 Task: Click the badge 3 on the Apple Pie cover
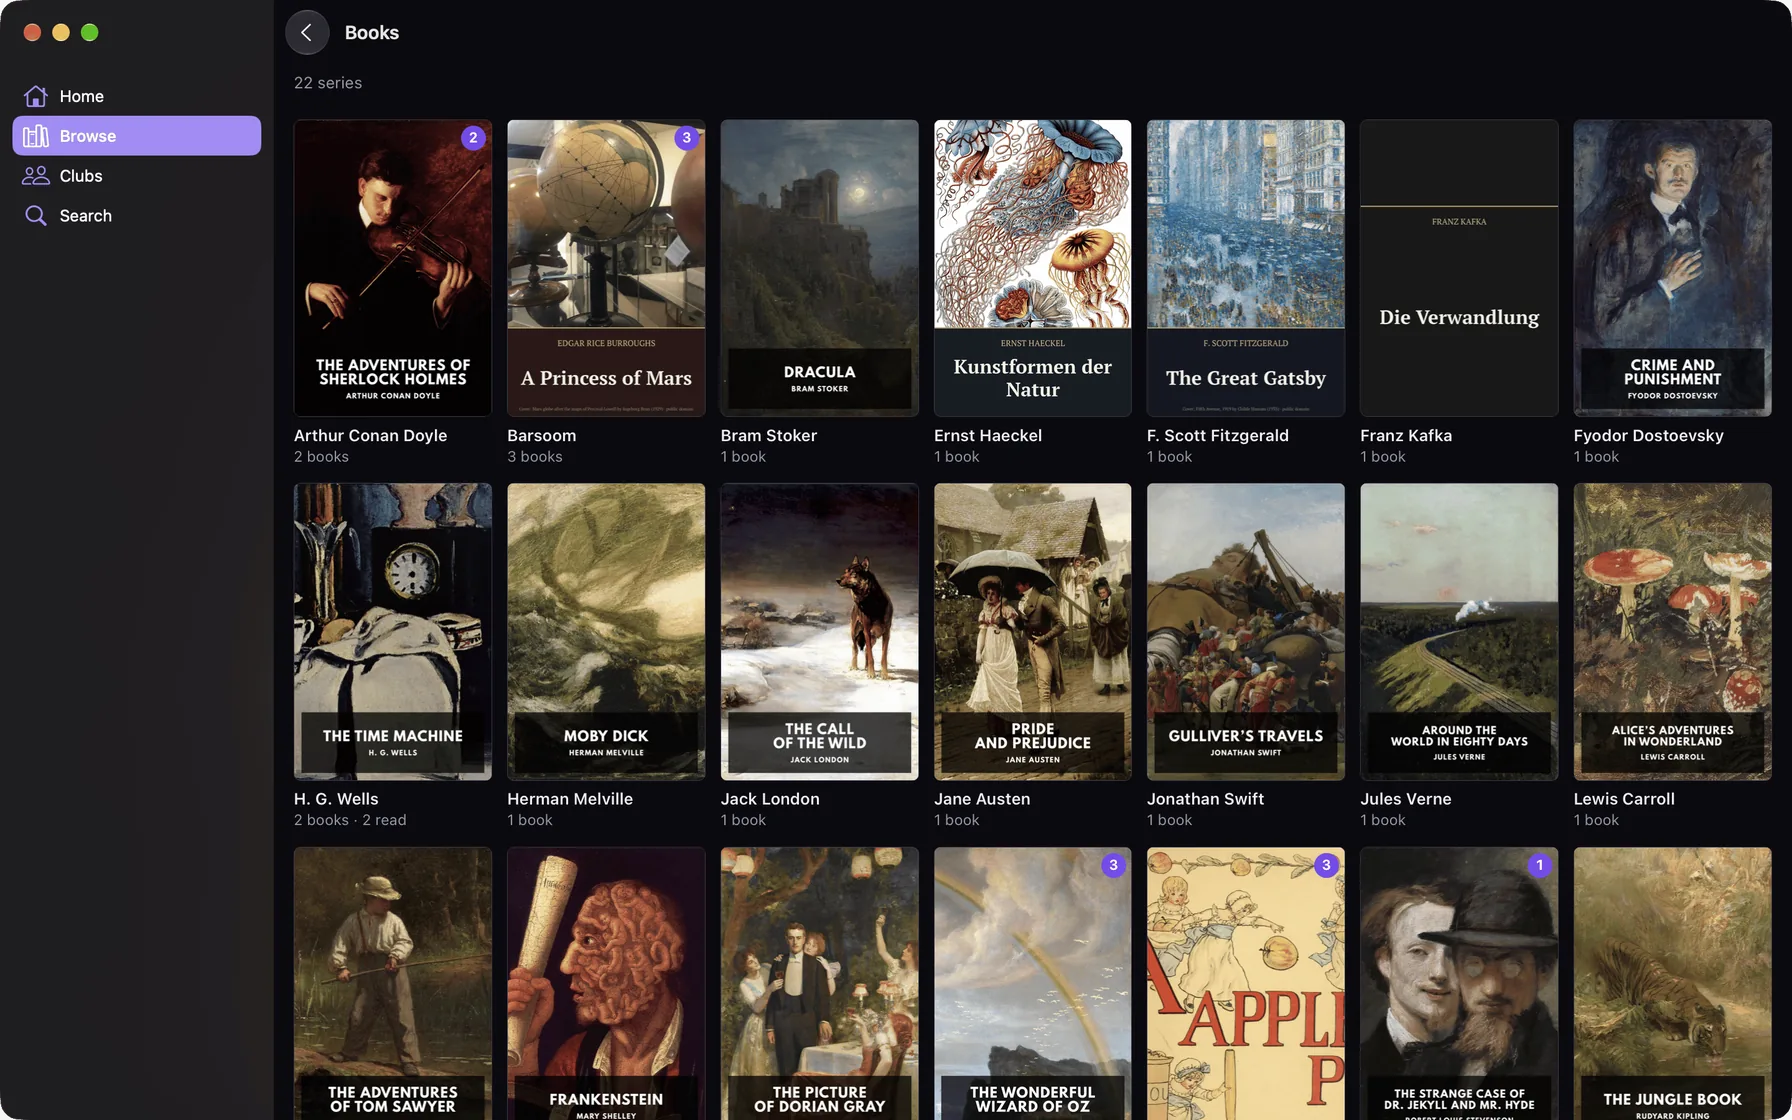point(1326,865)
